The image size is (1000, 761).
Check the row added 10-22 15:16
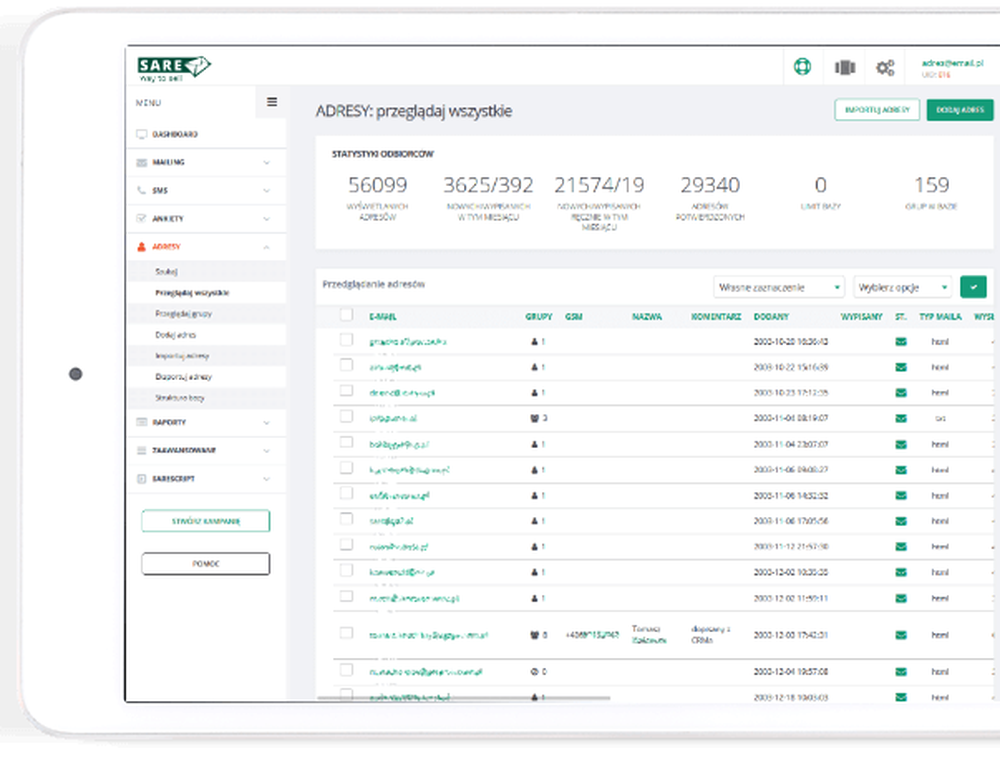(x=346, y=365)
